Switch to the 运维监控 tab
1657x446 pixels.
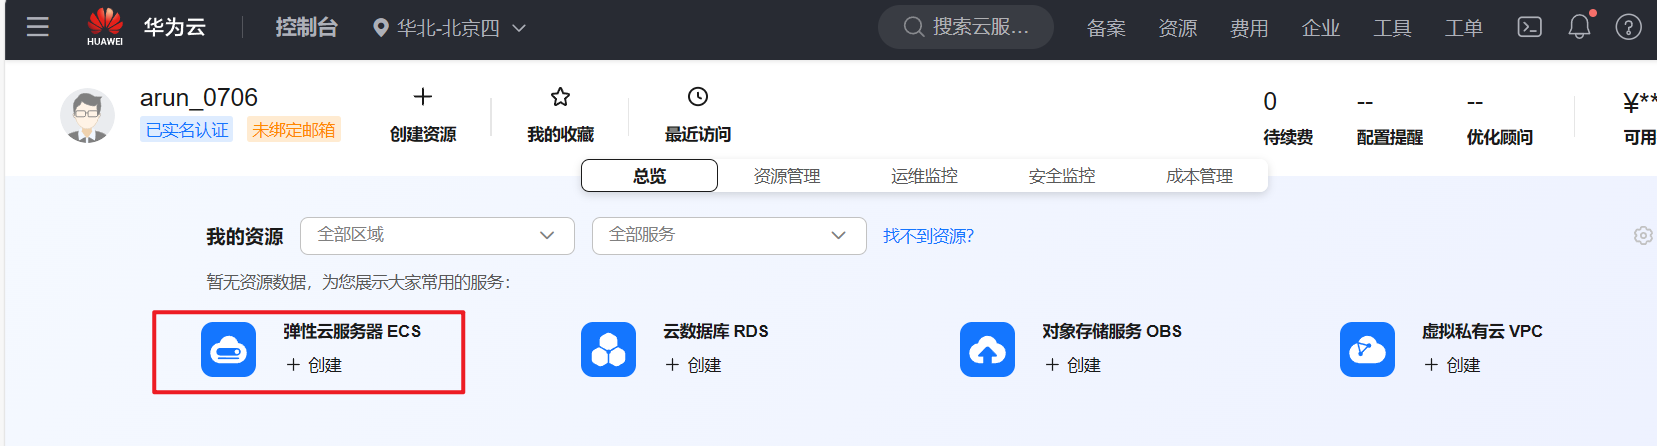(924, 176)
